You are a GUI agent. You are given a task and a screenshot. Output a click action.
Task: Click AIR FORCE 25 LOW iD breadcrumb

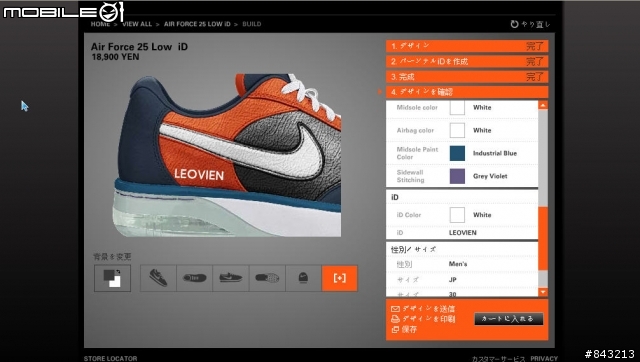[197, 24]
